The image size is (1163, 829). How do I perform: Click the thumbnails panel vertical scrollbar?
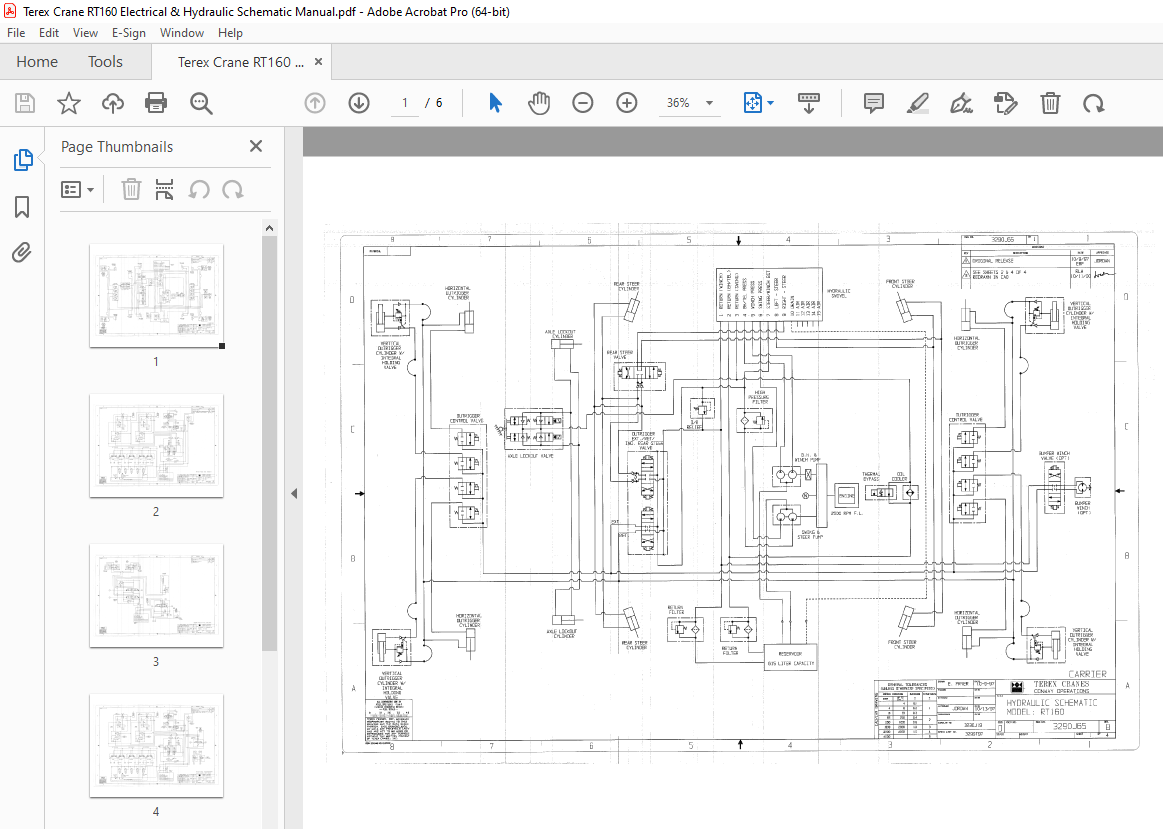click(x=269, y=443)
